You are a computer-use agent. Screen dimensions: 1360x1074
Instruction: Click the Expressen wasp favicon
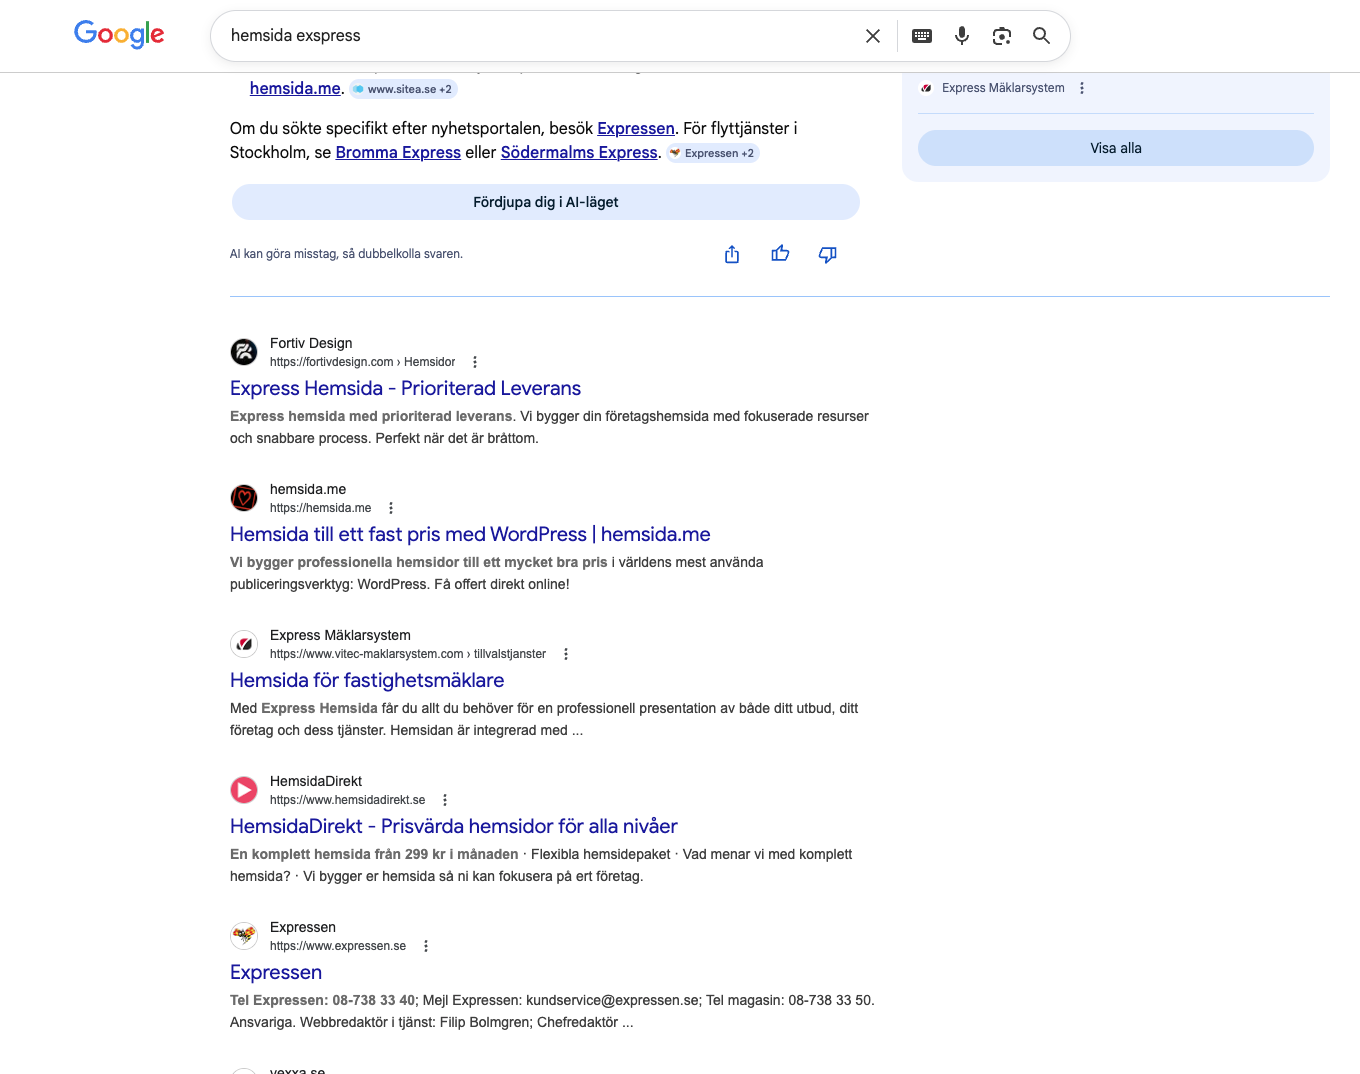tap(244, 936)
